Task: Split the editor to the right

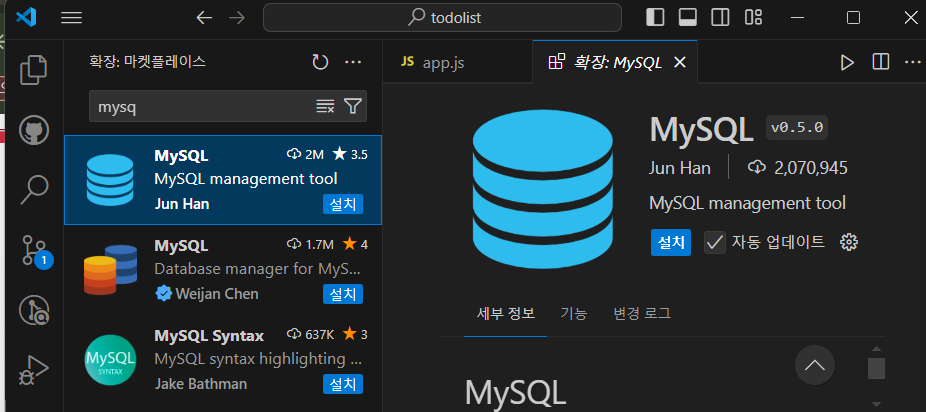Action: (x=881, y=62)
